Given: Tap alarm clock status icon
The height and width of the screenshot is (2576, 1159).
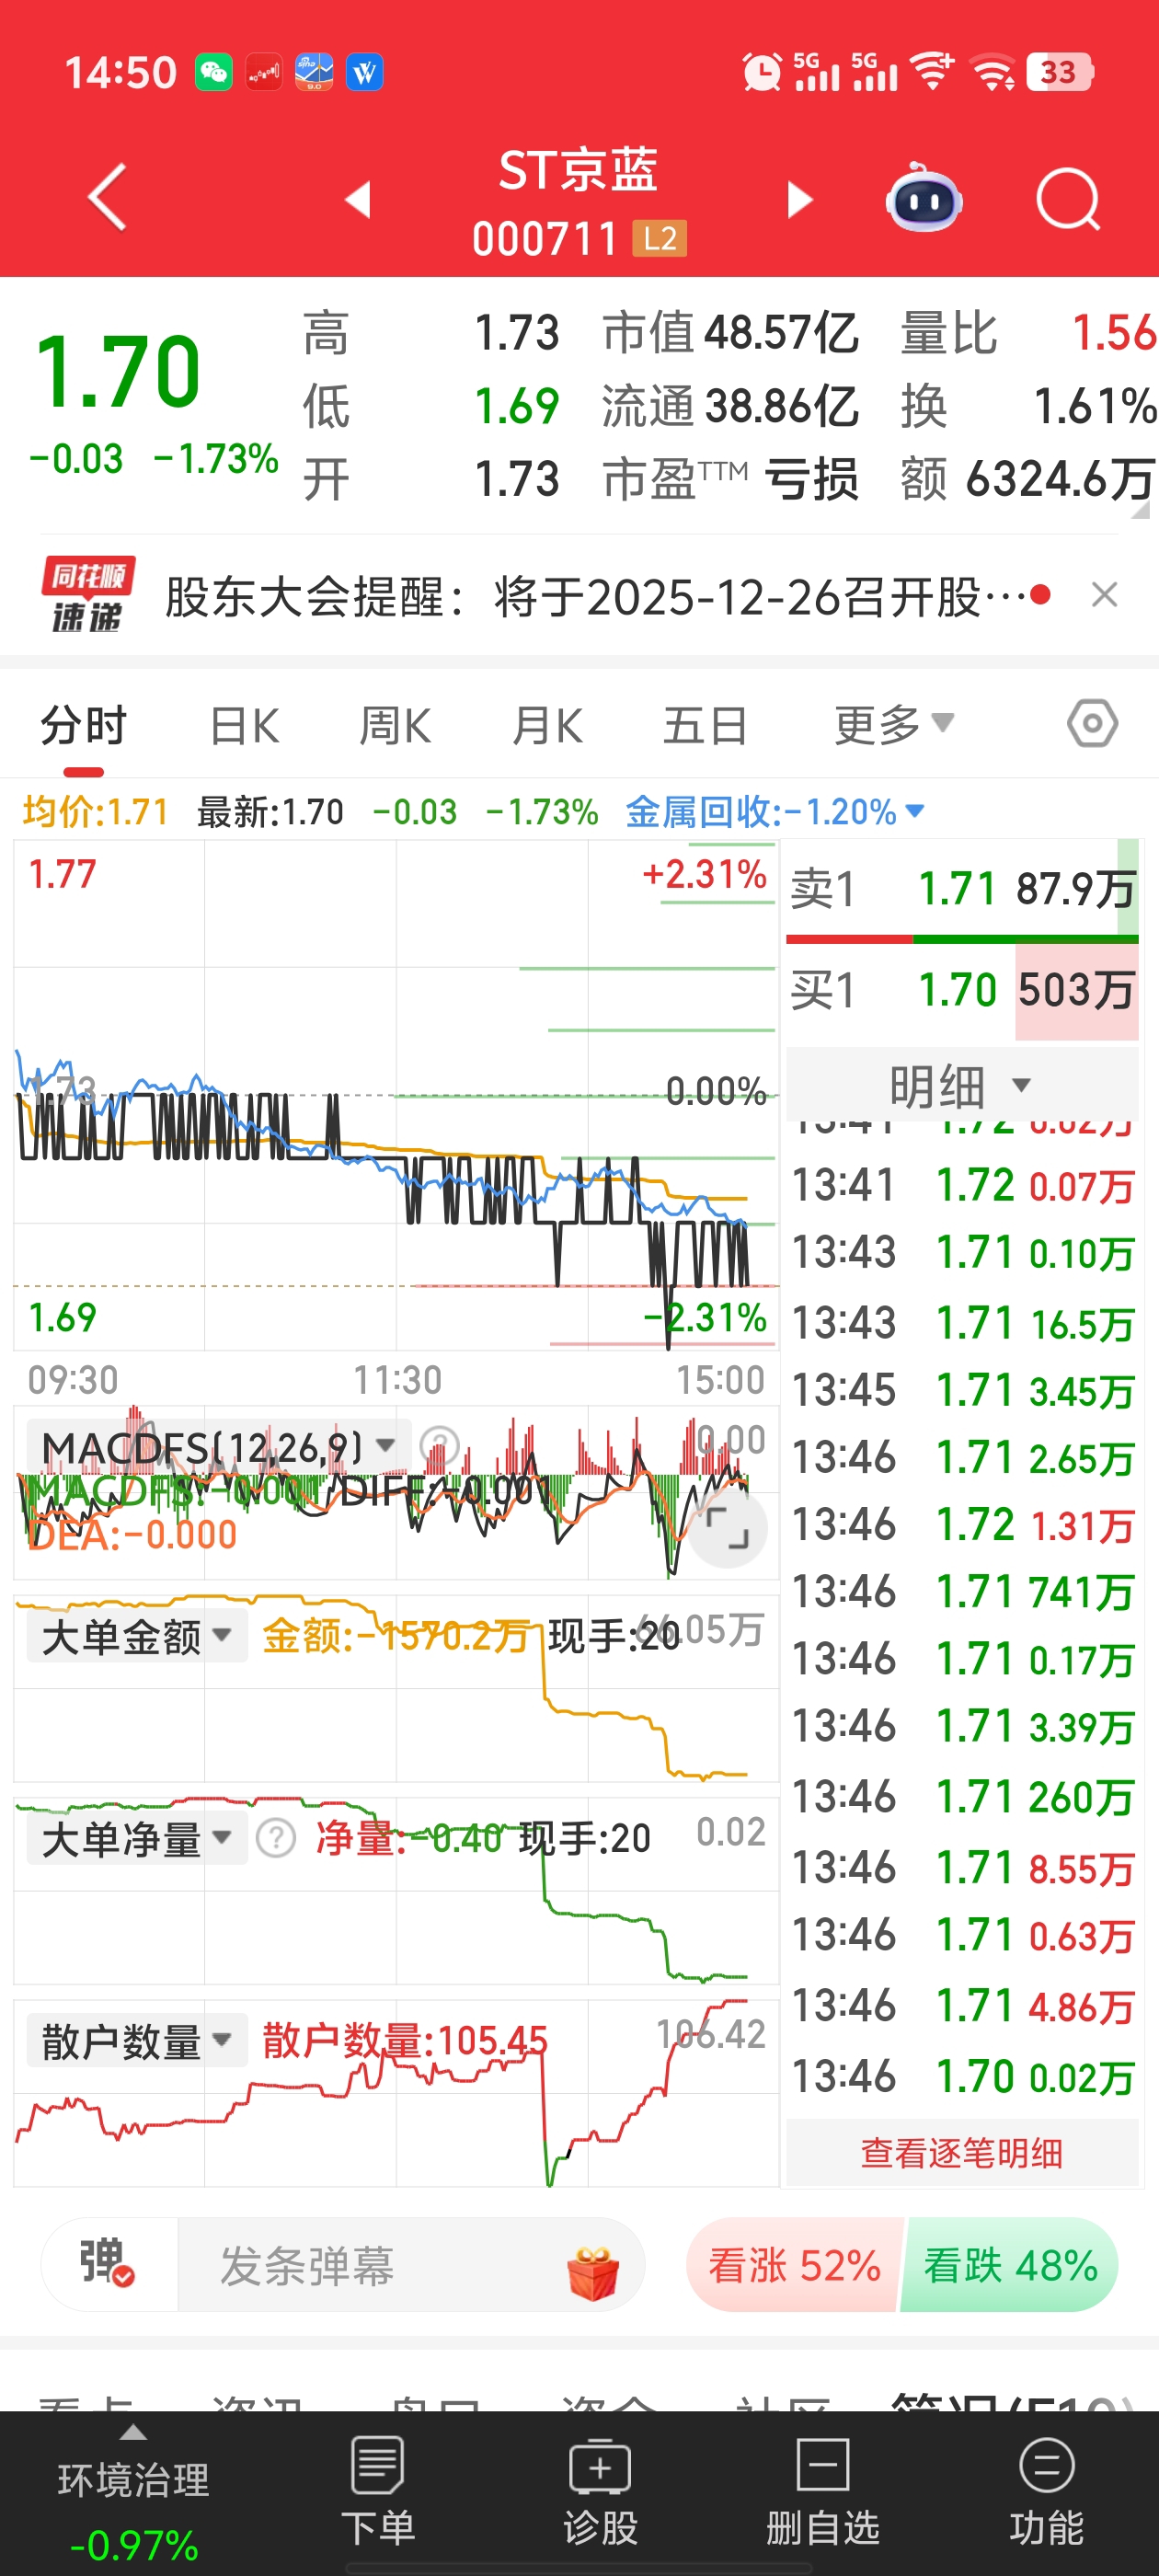Looking at the screenshot, I should (x=762, y=72).
